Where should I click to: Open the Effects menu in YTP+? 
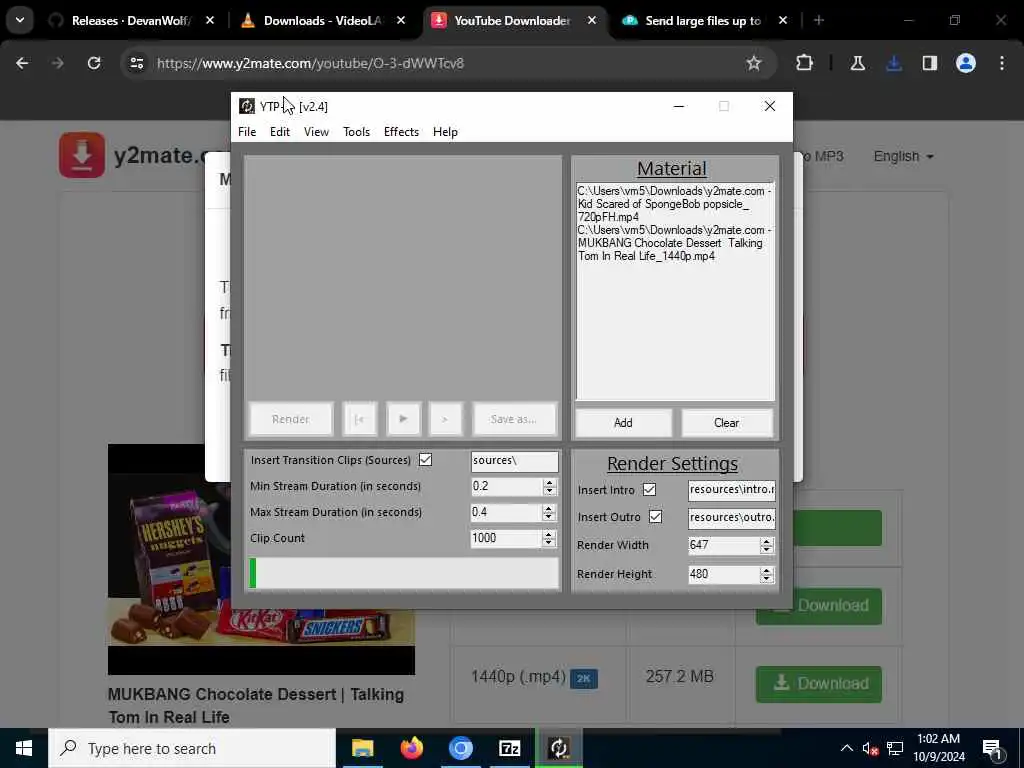pyautogui.click(x=401, y=132)
